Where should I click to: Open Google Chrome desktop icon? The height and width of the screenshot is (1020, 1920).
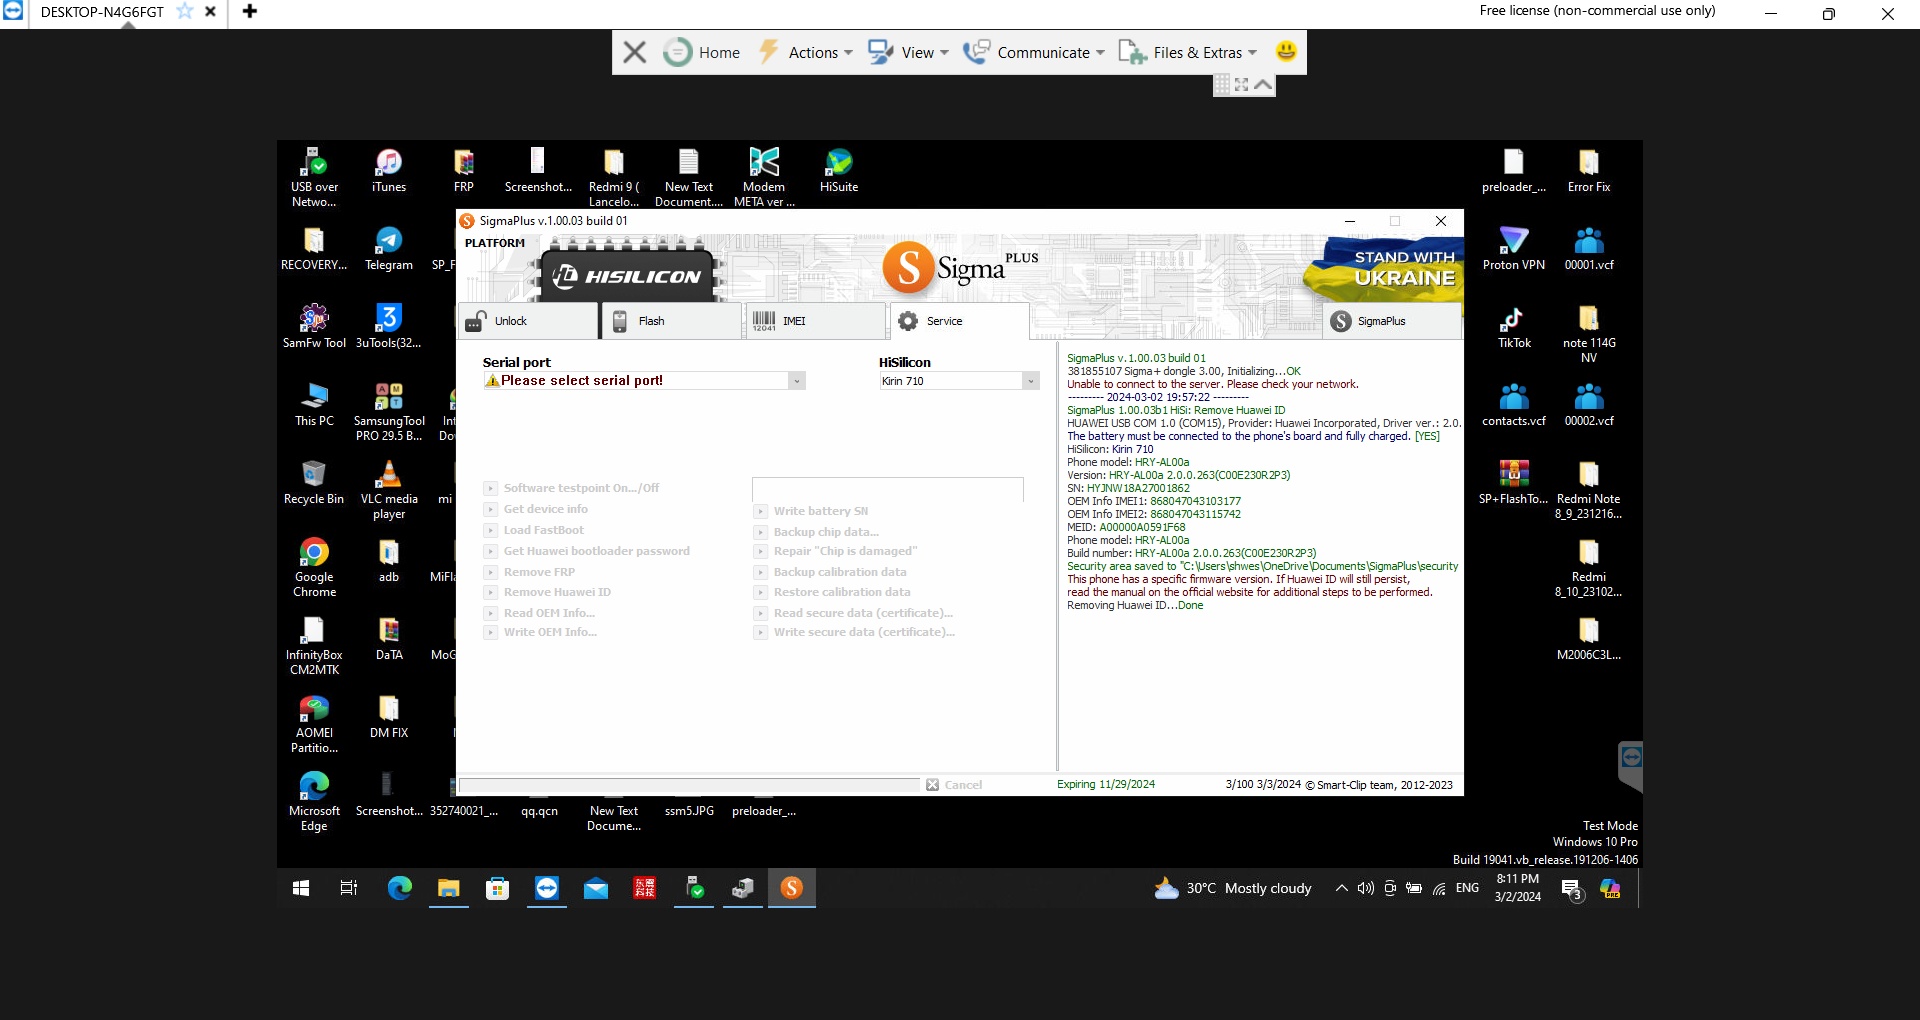(x=314, y=567)
